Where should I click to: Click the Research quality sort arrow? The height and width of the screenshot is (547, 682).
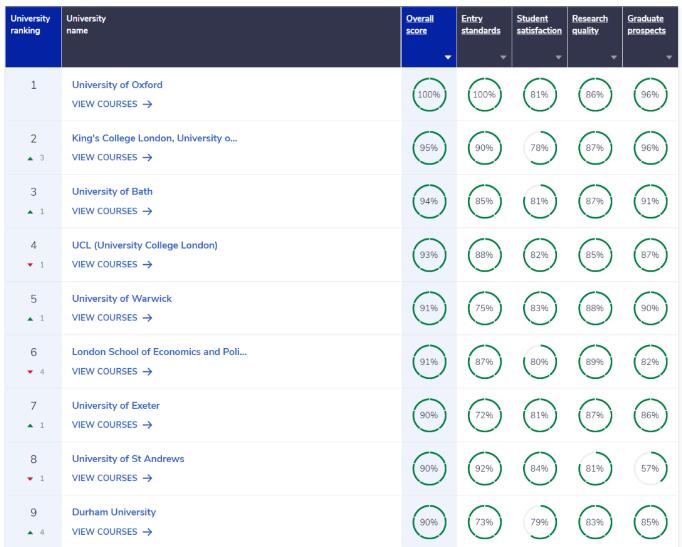pyautogui.click(x=614, y=57)
